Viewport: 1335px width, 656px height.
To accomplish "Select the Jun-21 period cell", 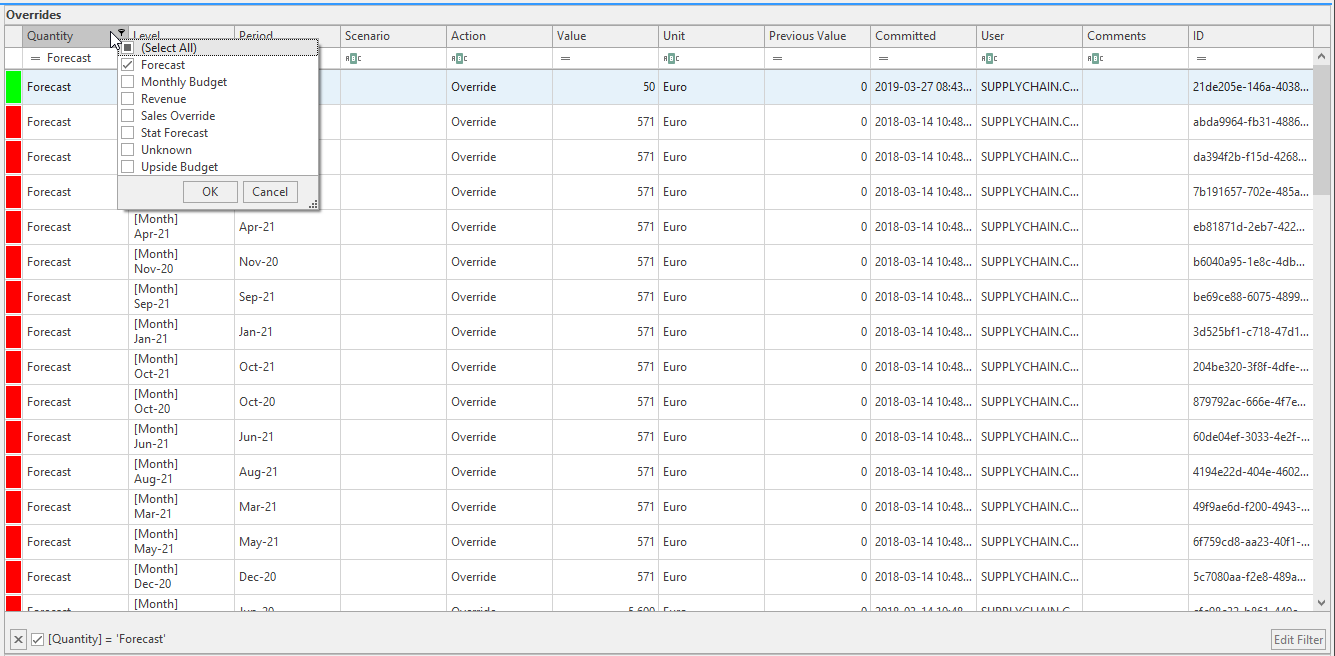I will click(287, 437).
